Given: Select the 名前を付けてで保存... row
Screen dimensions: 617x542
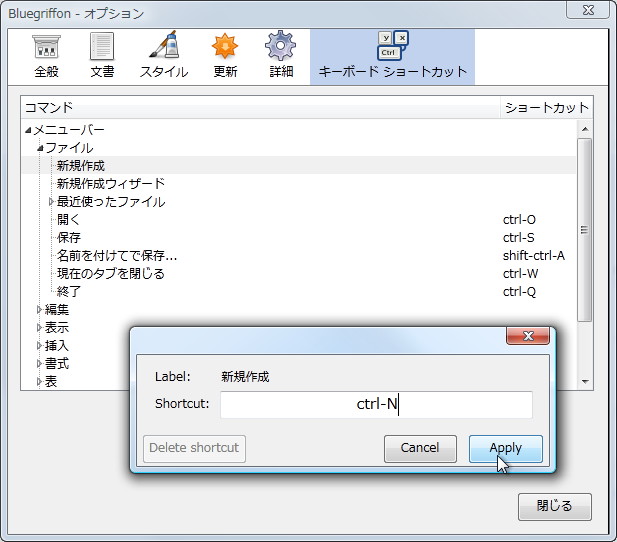Looking at the screenshot, I should pos(299,256).
